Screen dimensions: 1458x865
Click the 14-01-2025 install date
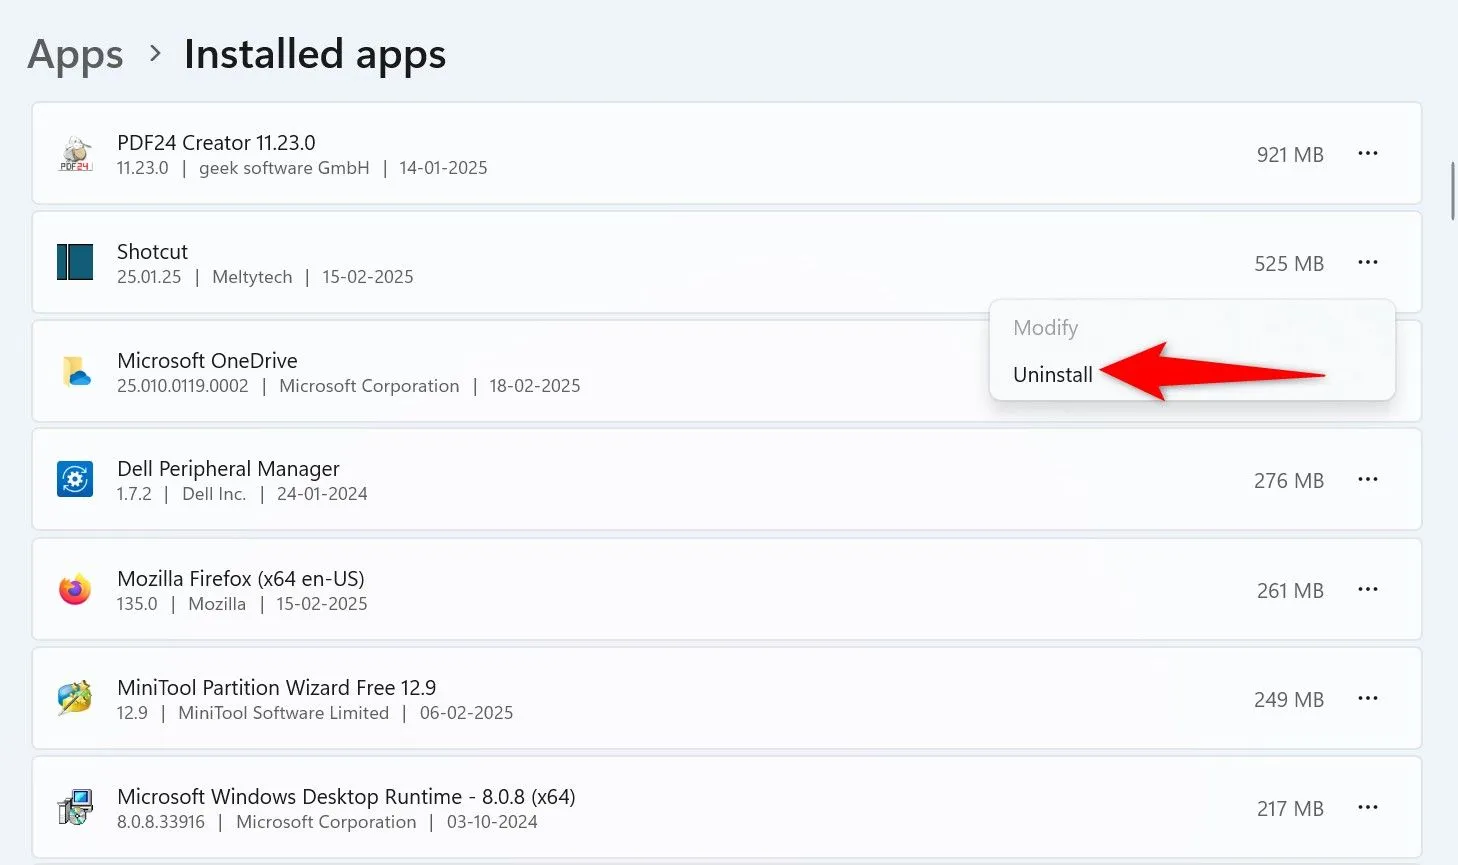[x=443, y=168]
